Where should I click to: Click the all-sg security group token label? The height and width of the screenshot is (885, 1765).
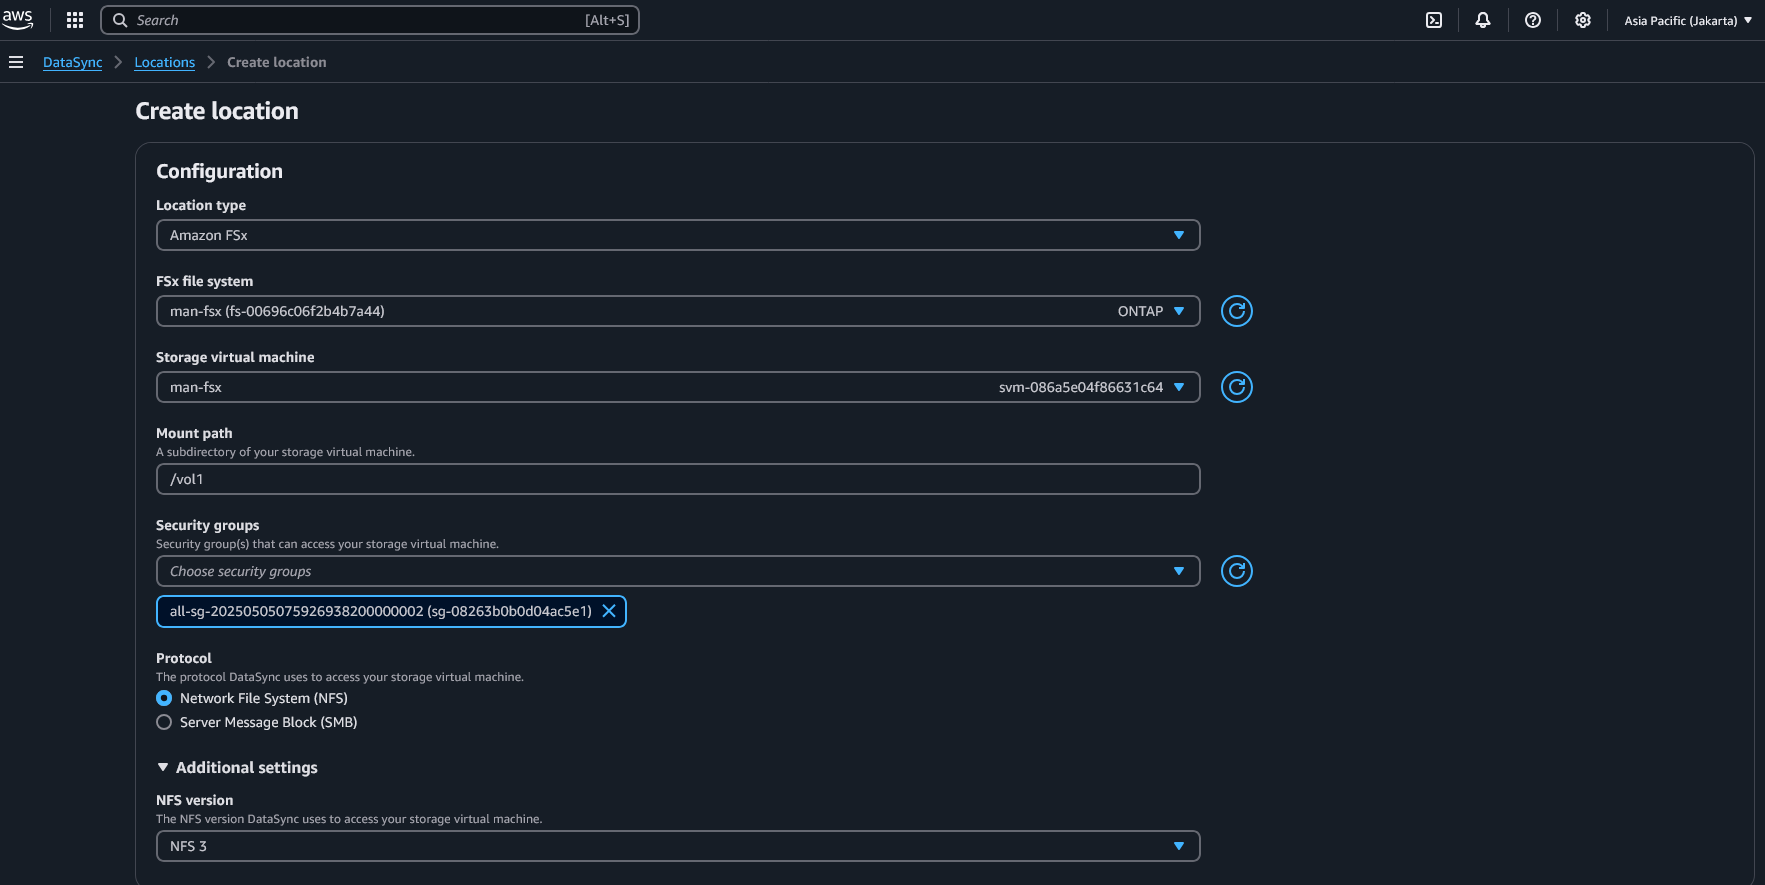click(381, 611)
